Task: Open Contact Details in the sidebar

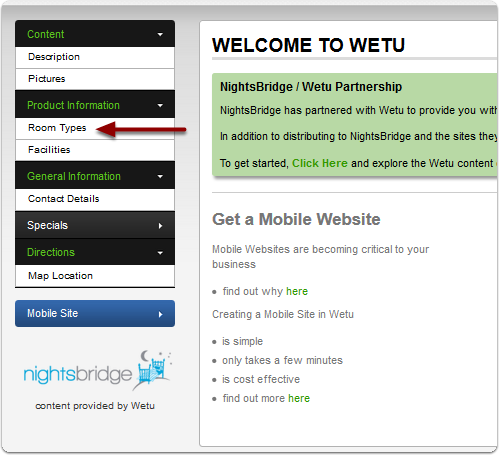Action: tap(95, 199)
